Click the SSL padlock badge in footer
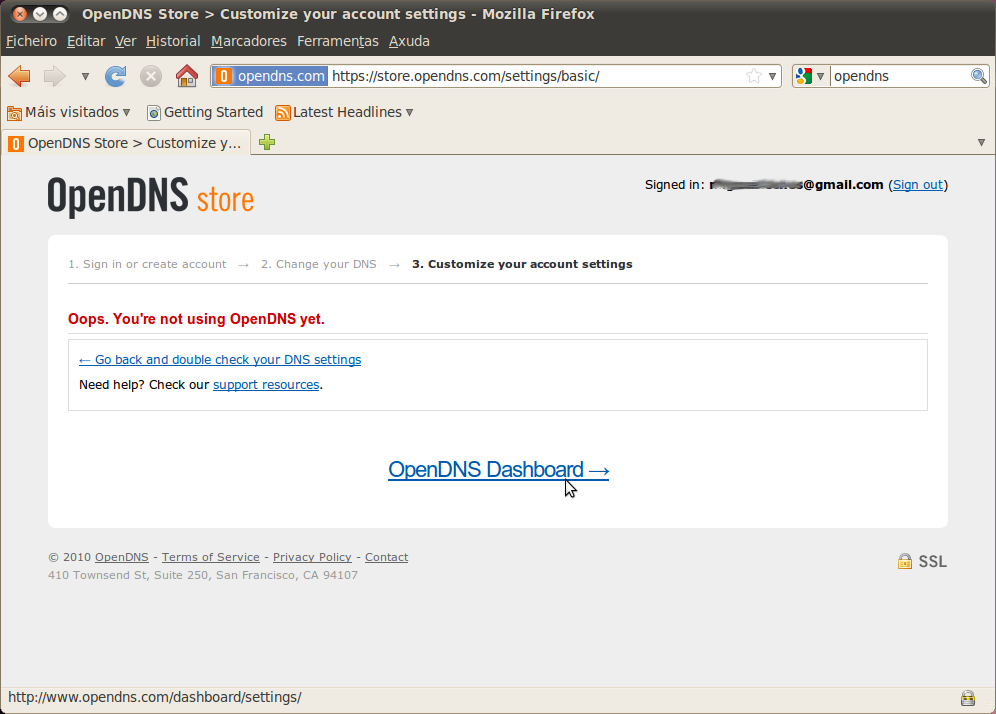Screen dimensions: 996x714 click(x=922, y=562)
